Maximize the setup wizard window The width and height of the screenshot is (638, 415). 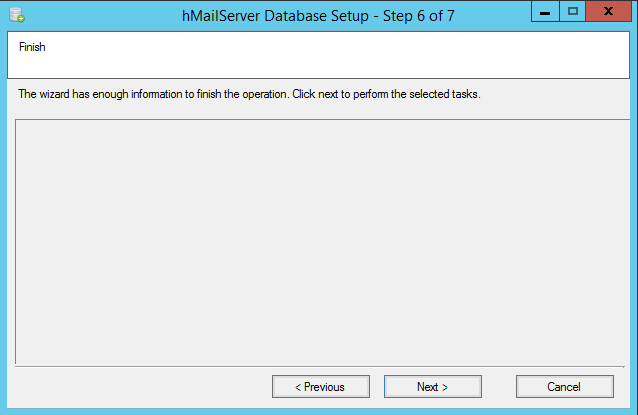coord(572,12)
